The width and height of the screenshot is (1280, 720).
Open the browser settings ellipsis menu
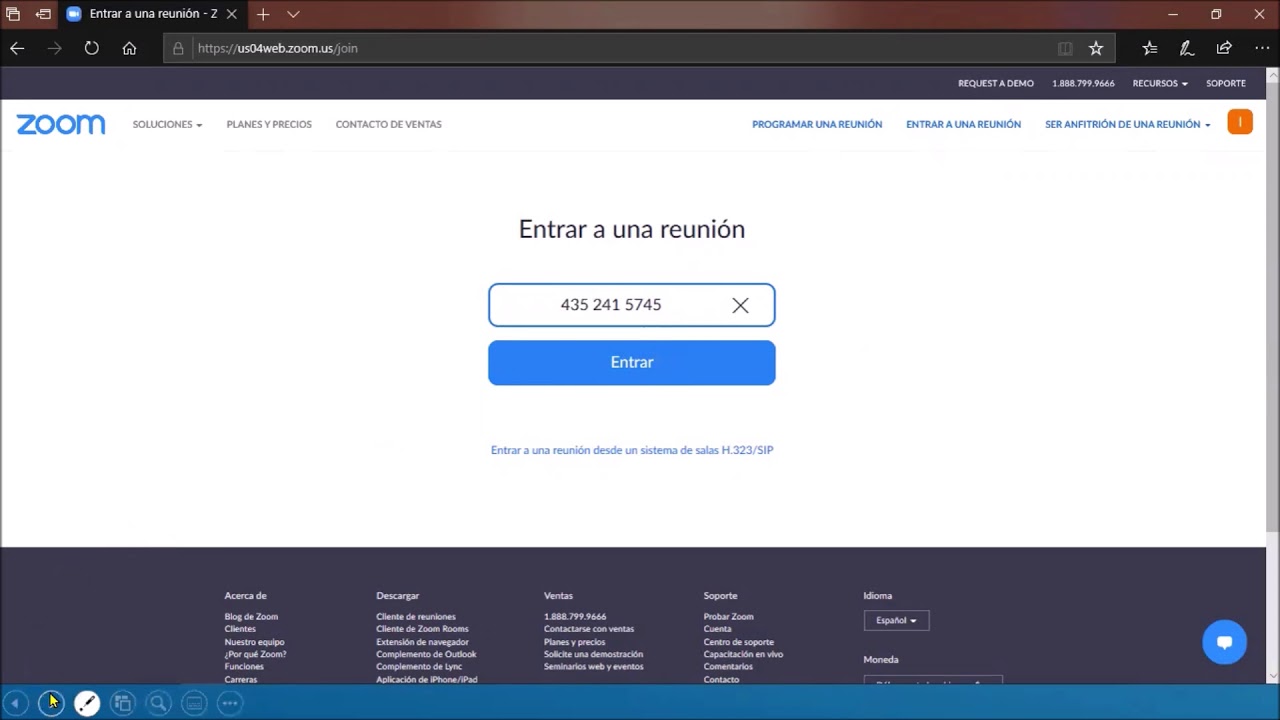tap(1261, 48)
